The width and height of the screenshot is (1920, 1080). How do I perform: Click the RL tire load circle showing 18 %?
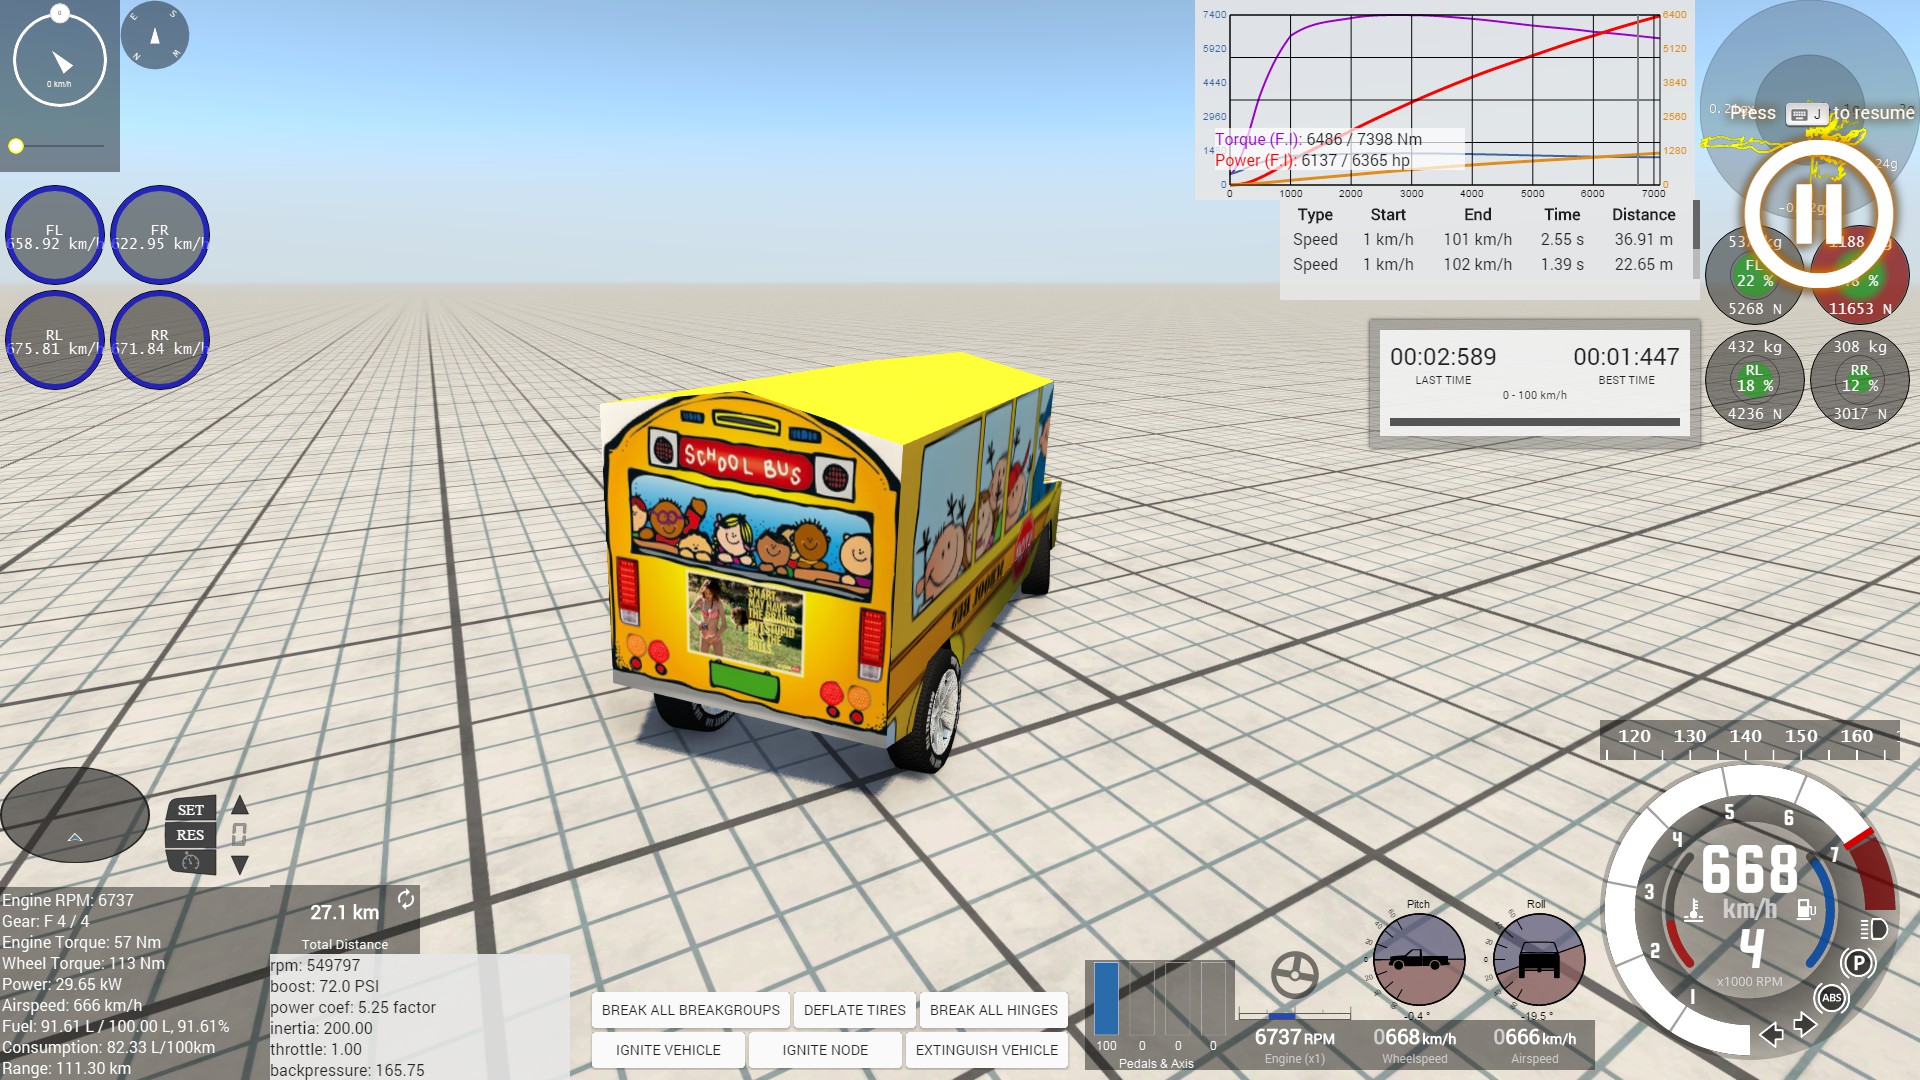pos(1754,381)
